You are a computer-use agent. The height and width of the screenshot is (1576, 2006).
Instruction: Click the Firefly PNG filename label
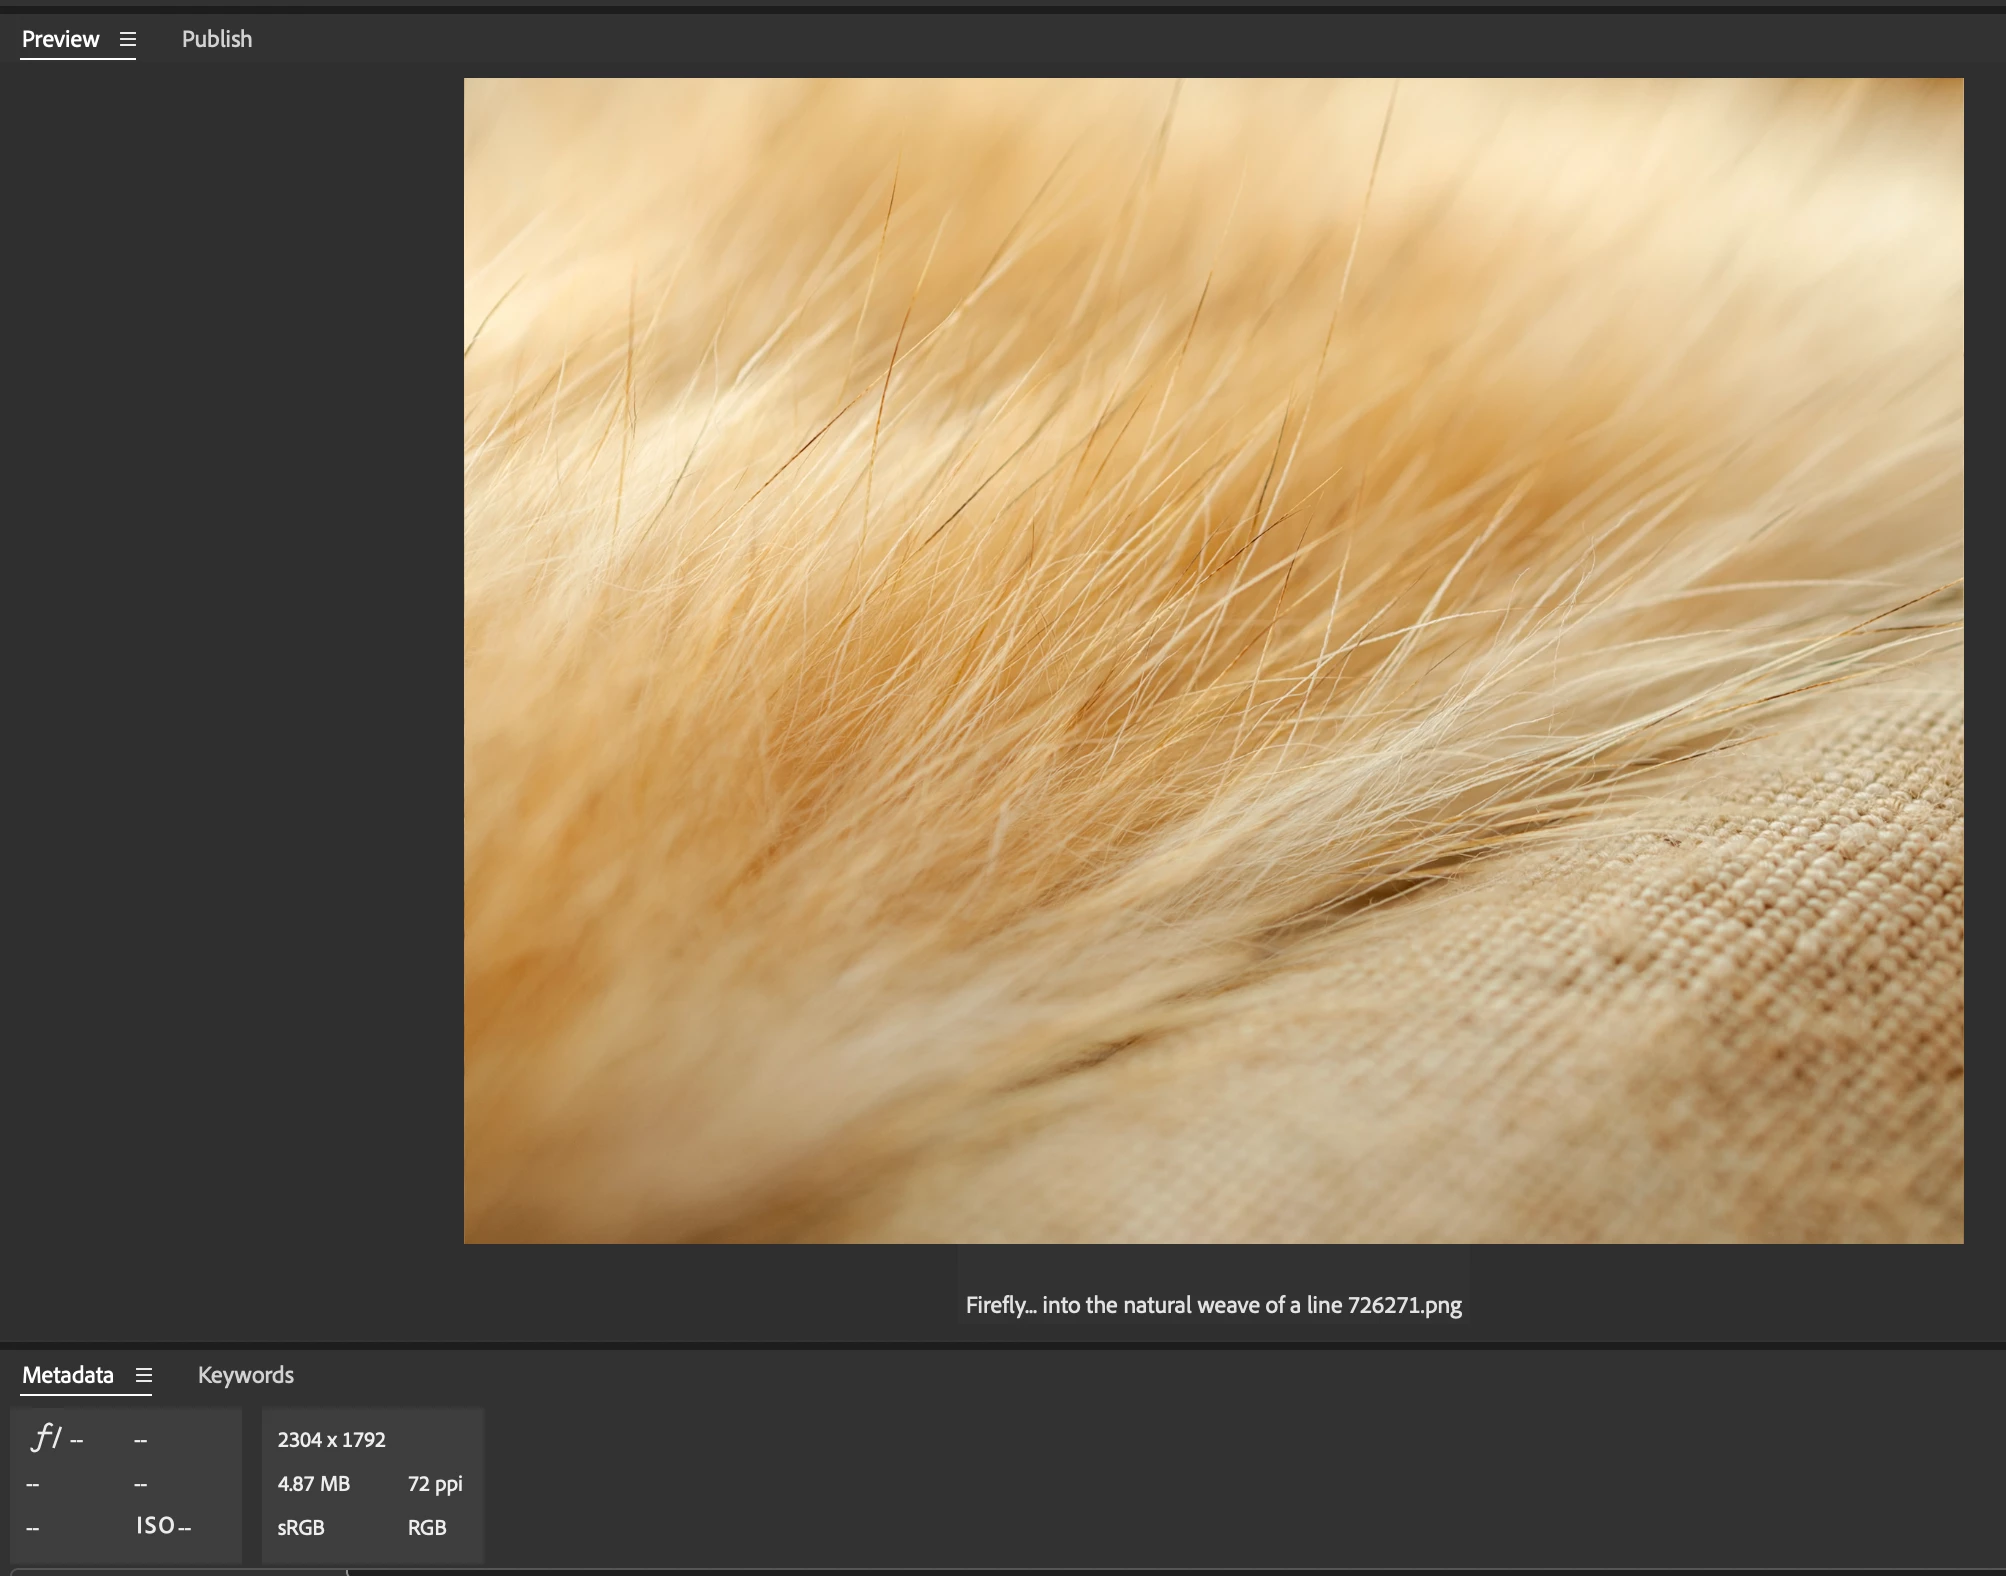pos(1213,1305)
